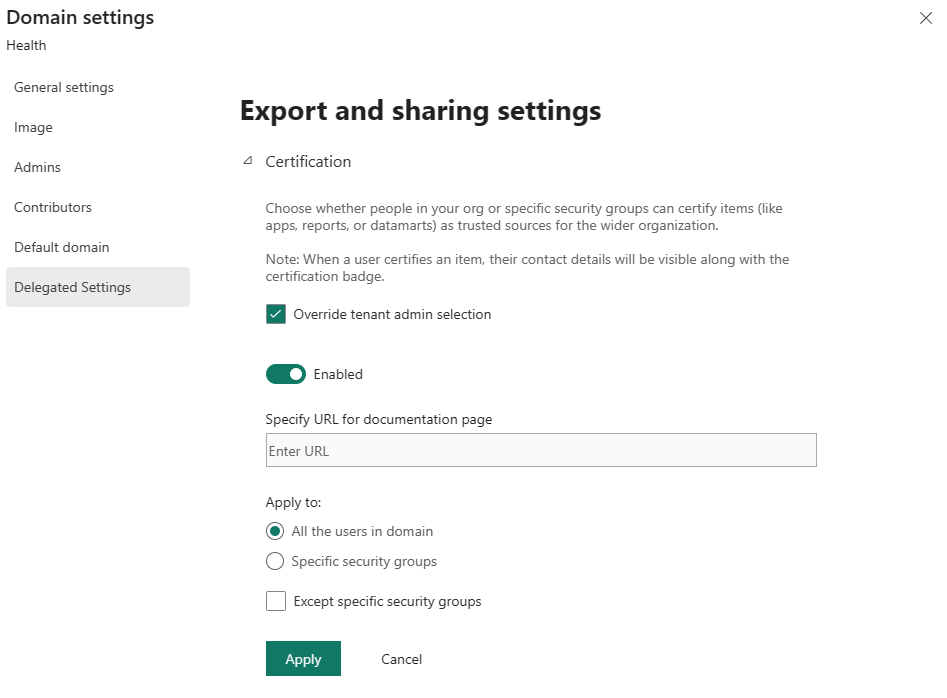The width and height of the screenshot is (947, 698).
Task: Disable the Enabled toggle switch
Action: [x=286, y=373]
